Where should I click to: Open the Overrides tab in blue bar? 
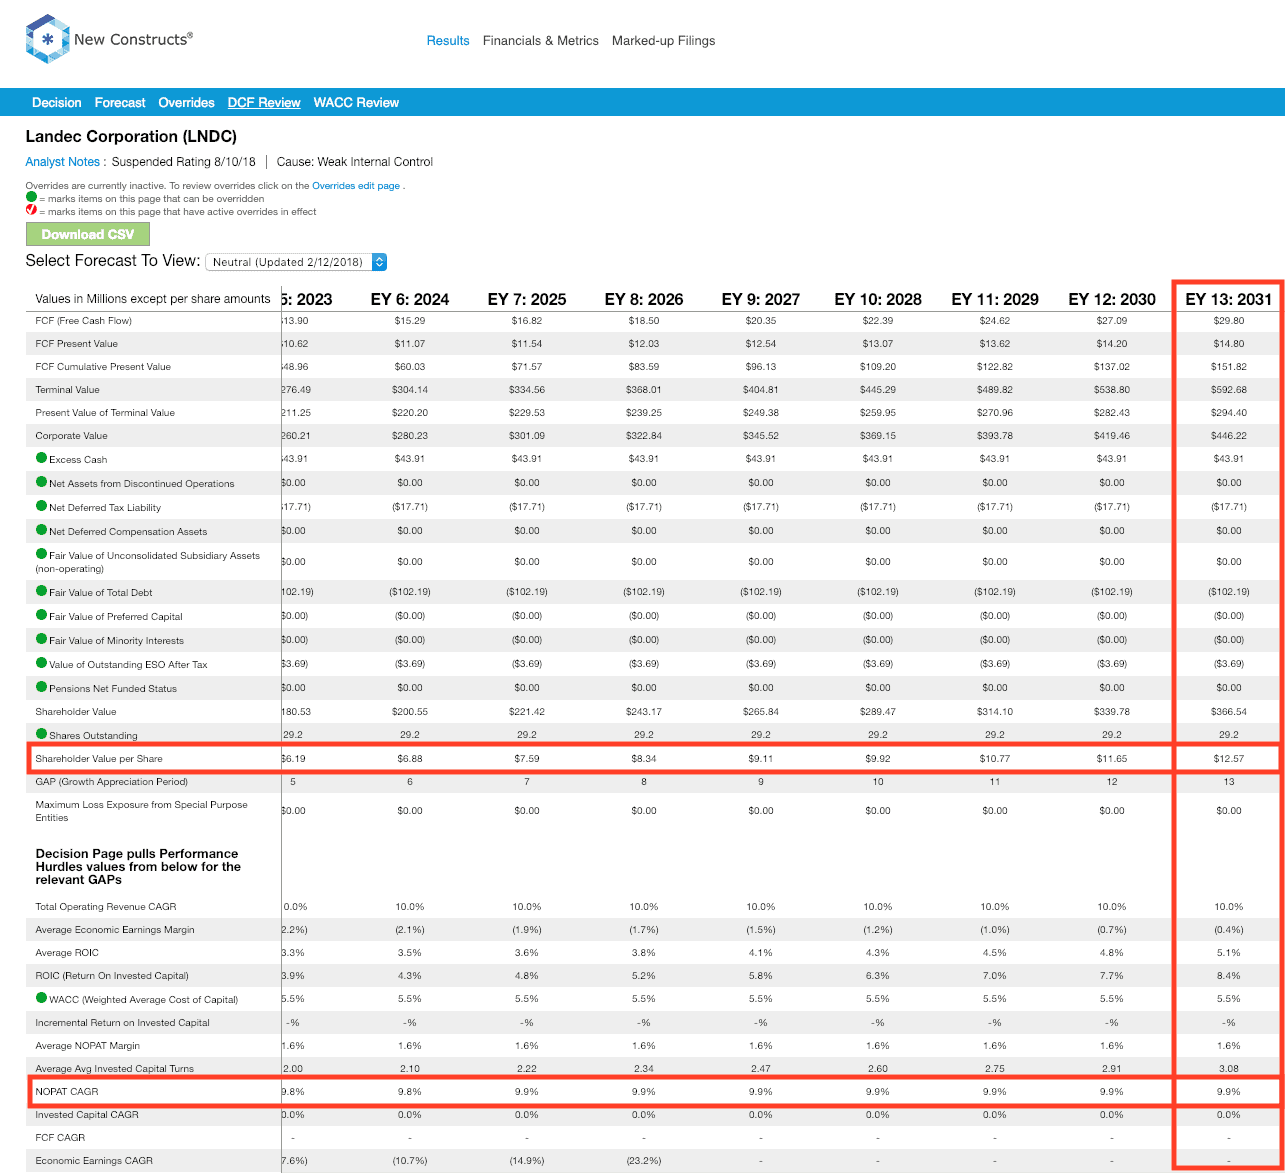click(x=187, y=103)
